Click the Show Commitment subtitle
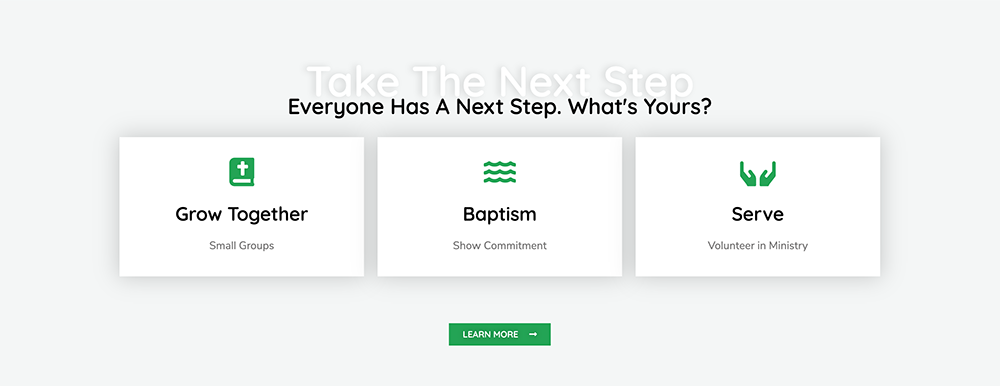The width and height of the screenshot is (1000, 386). click(x=499, y=246)
